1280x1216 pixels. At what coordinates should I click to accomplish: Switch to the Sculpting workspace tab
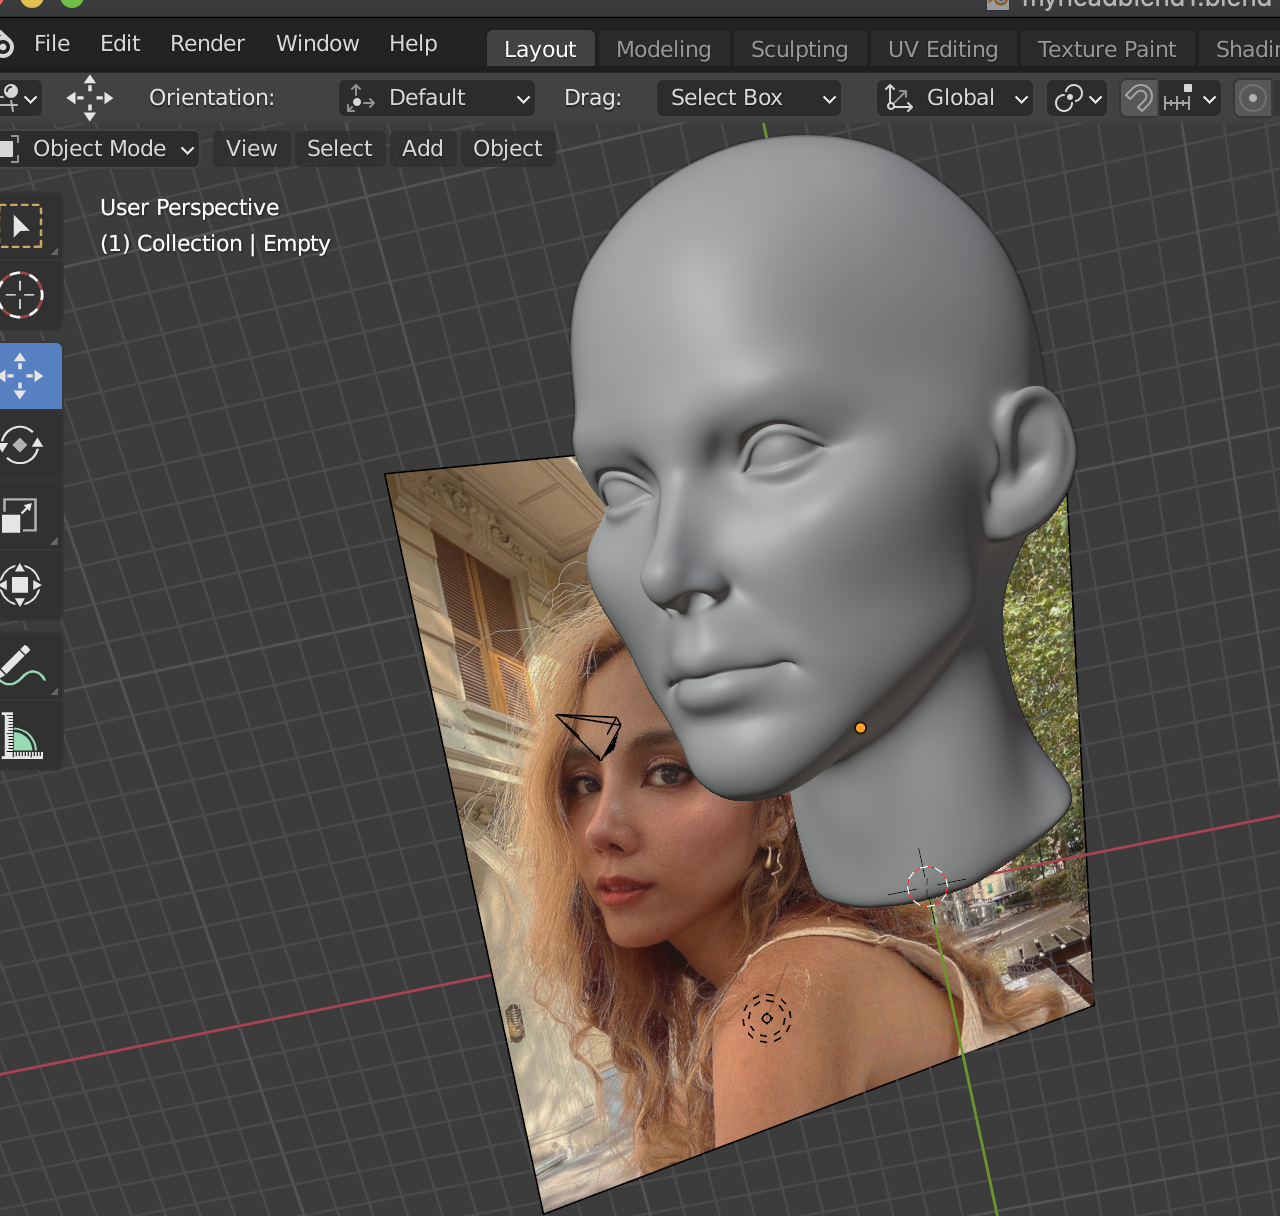coord(799,49)
